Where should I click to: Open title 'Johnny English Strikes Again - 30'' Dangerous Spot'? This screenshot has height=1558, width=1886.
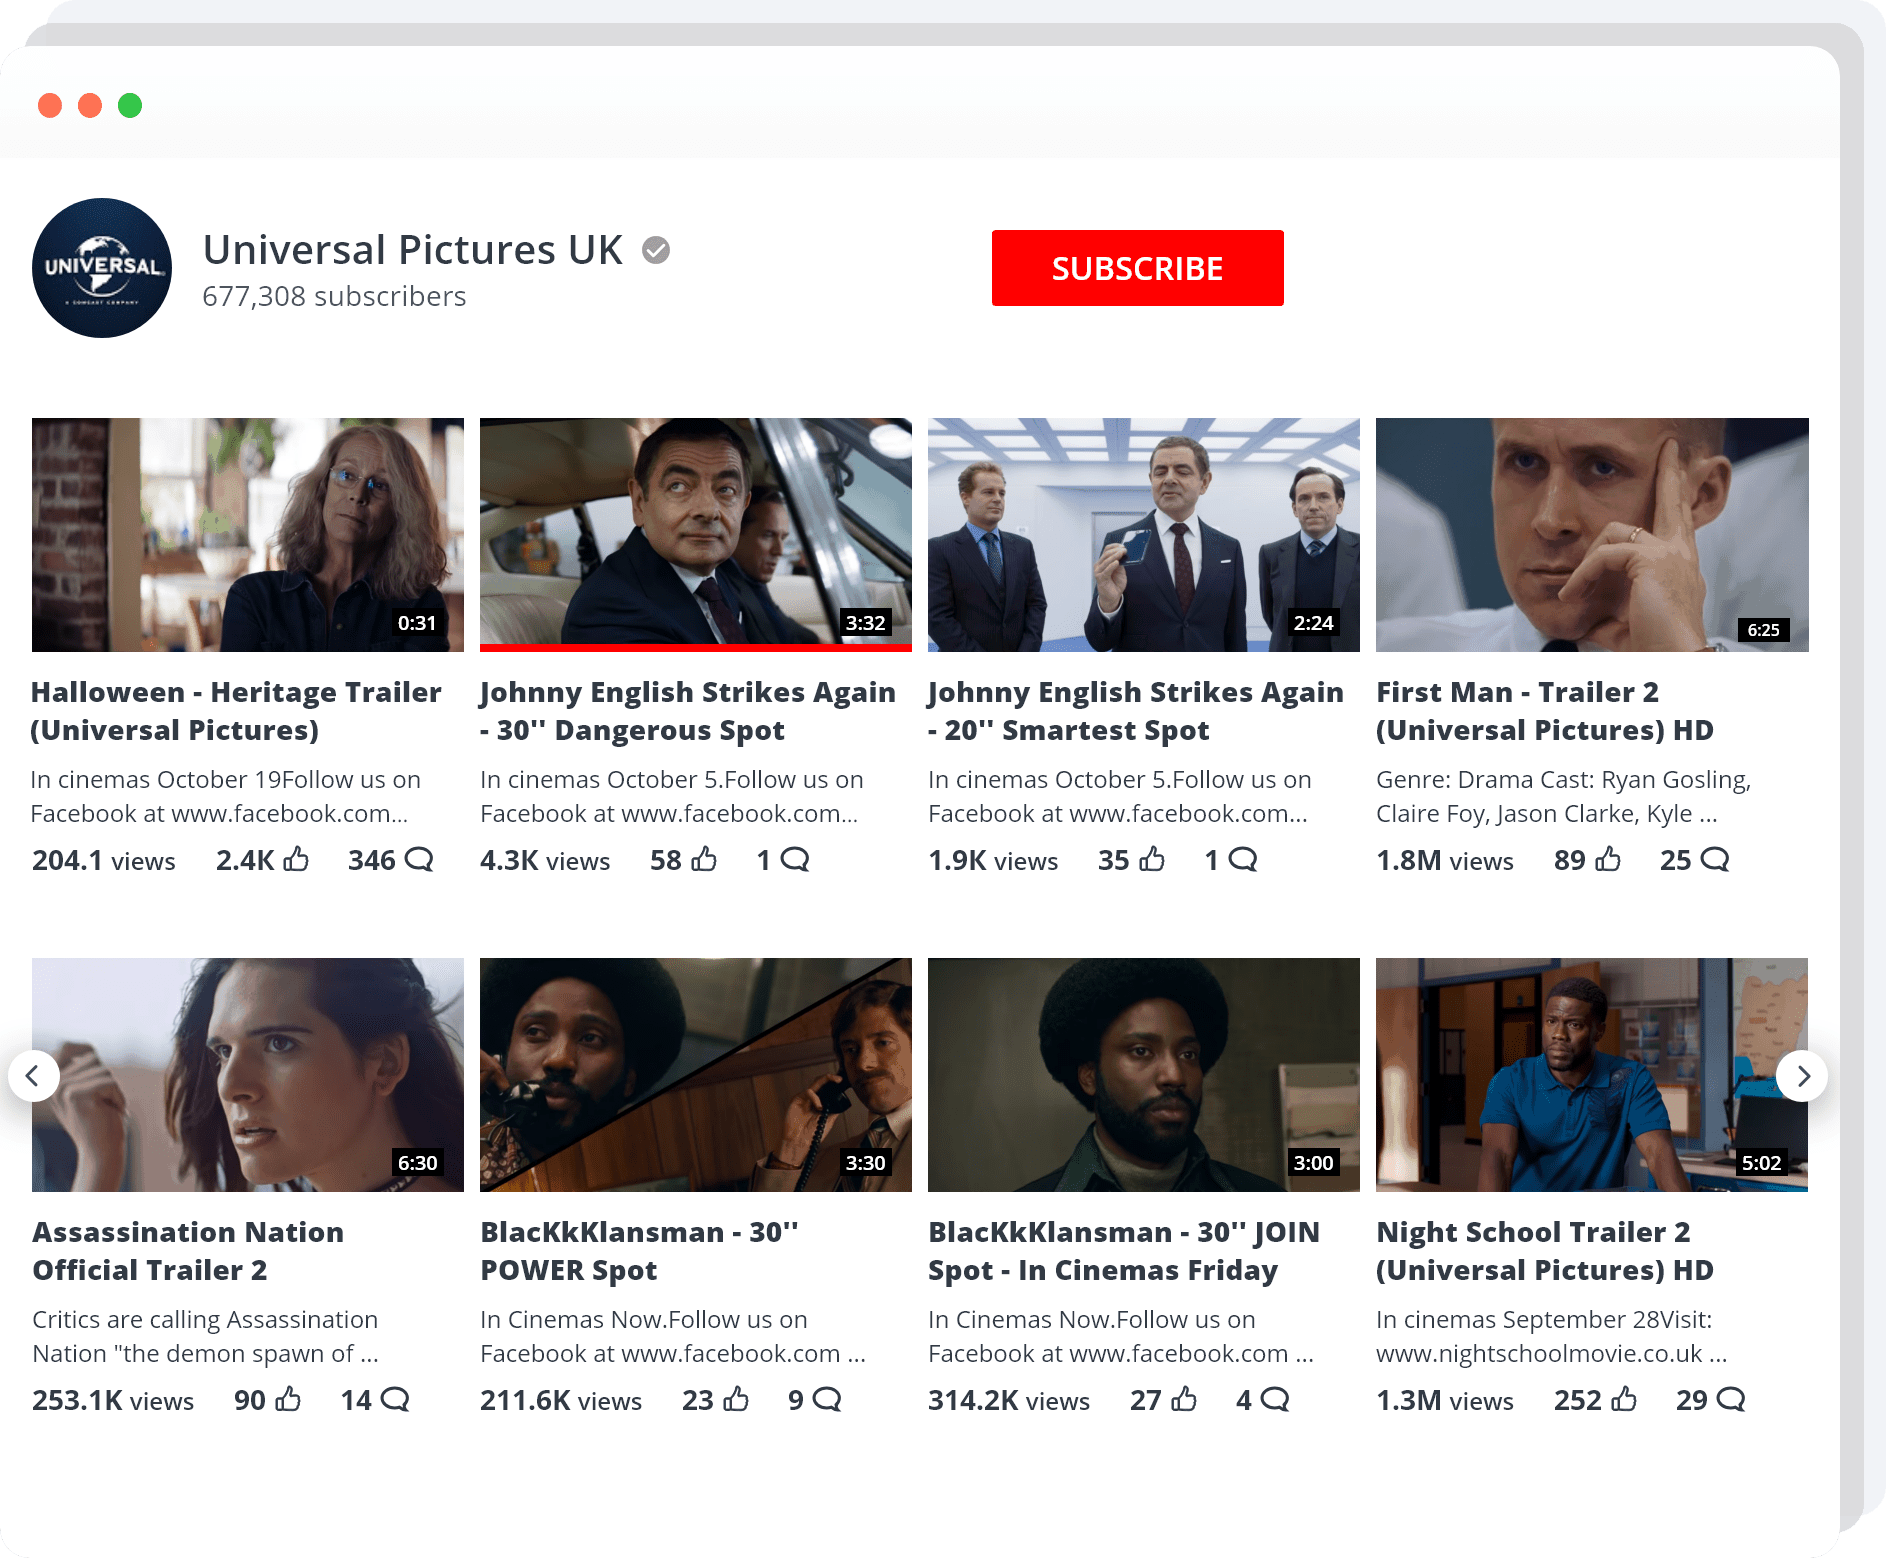point(688,711)
